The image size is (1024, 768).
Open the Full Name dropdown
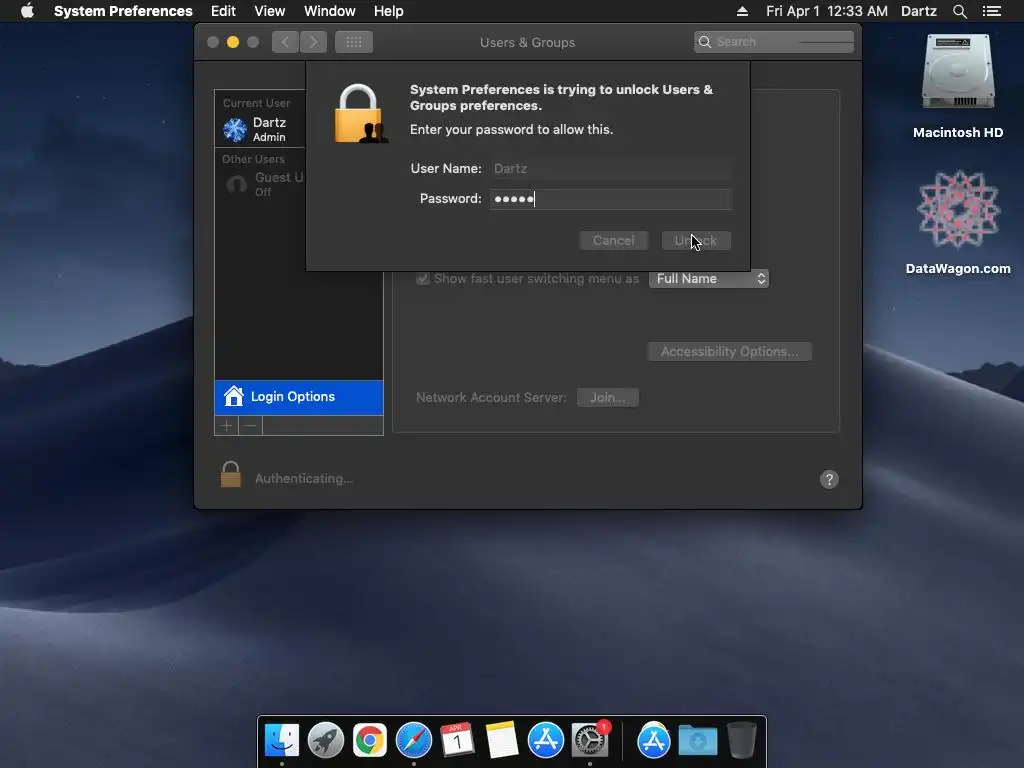709,279
